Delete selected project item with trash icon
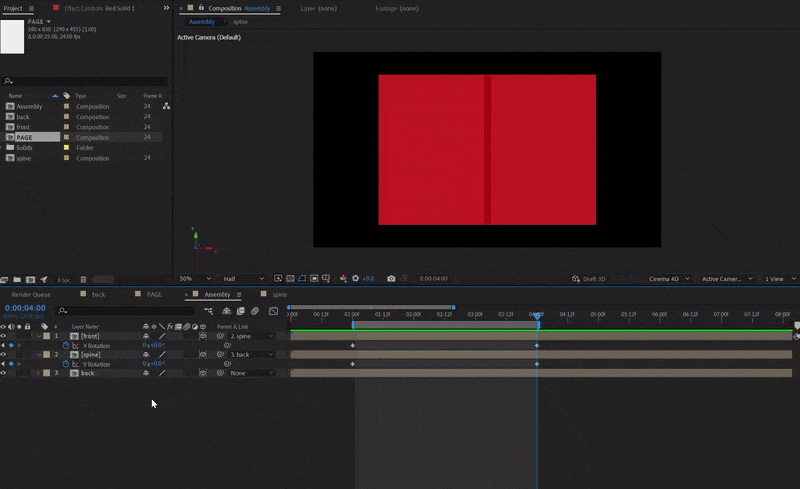800x489 pixels. point(83,280)
